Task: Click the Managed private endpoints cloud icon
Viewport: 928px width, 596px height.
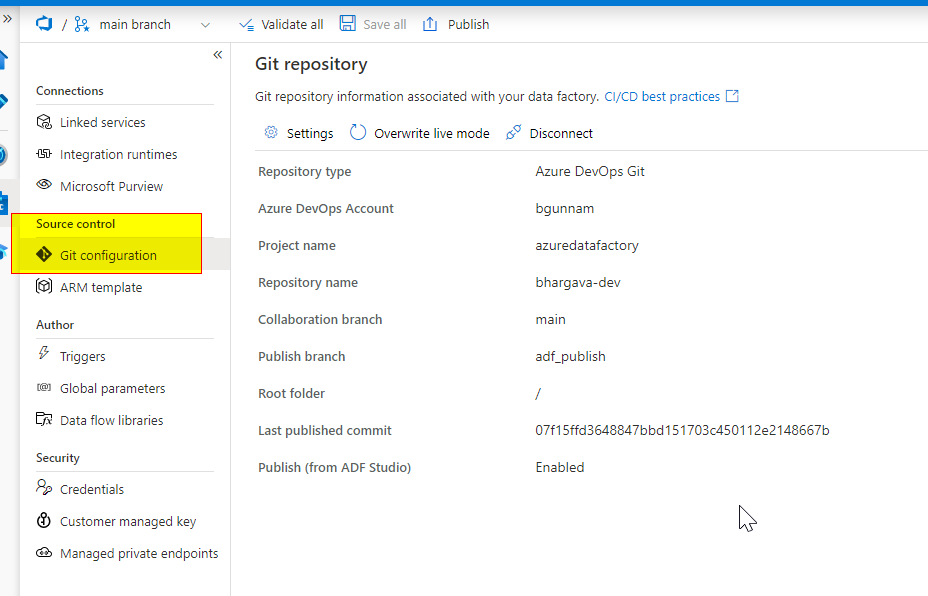Action: point(44,552)
